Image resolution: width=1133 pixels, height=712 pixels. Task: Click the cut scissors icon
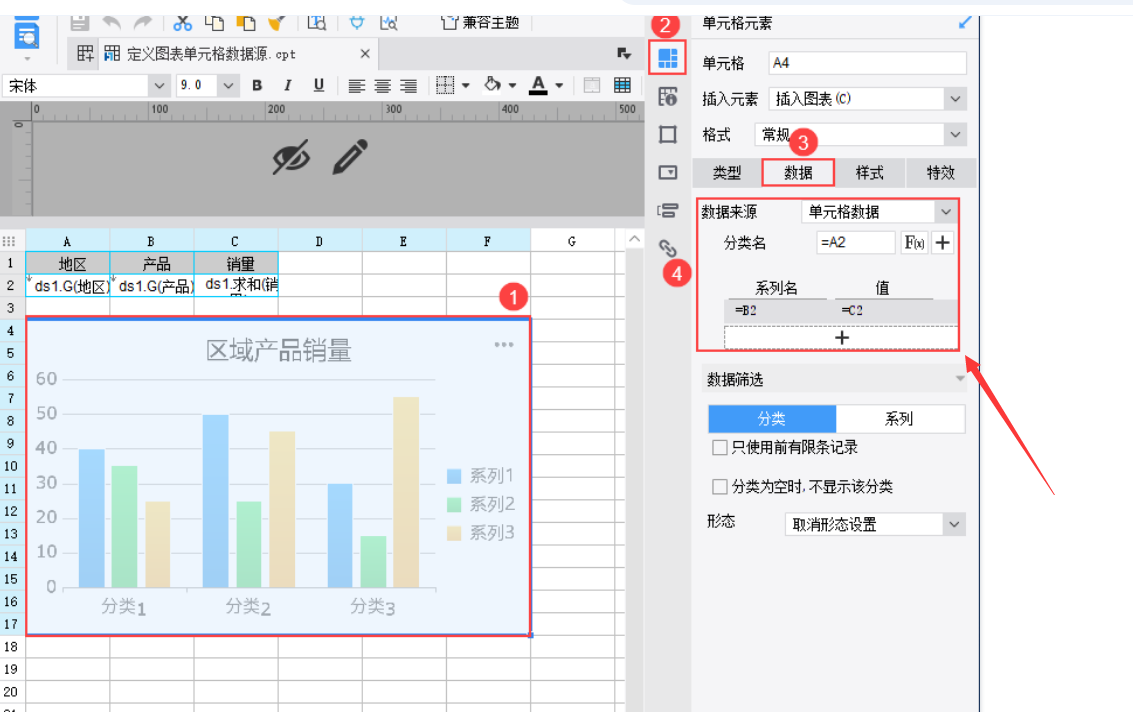pos(183,21)
